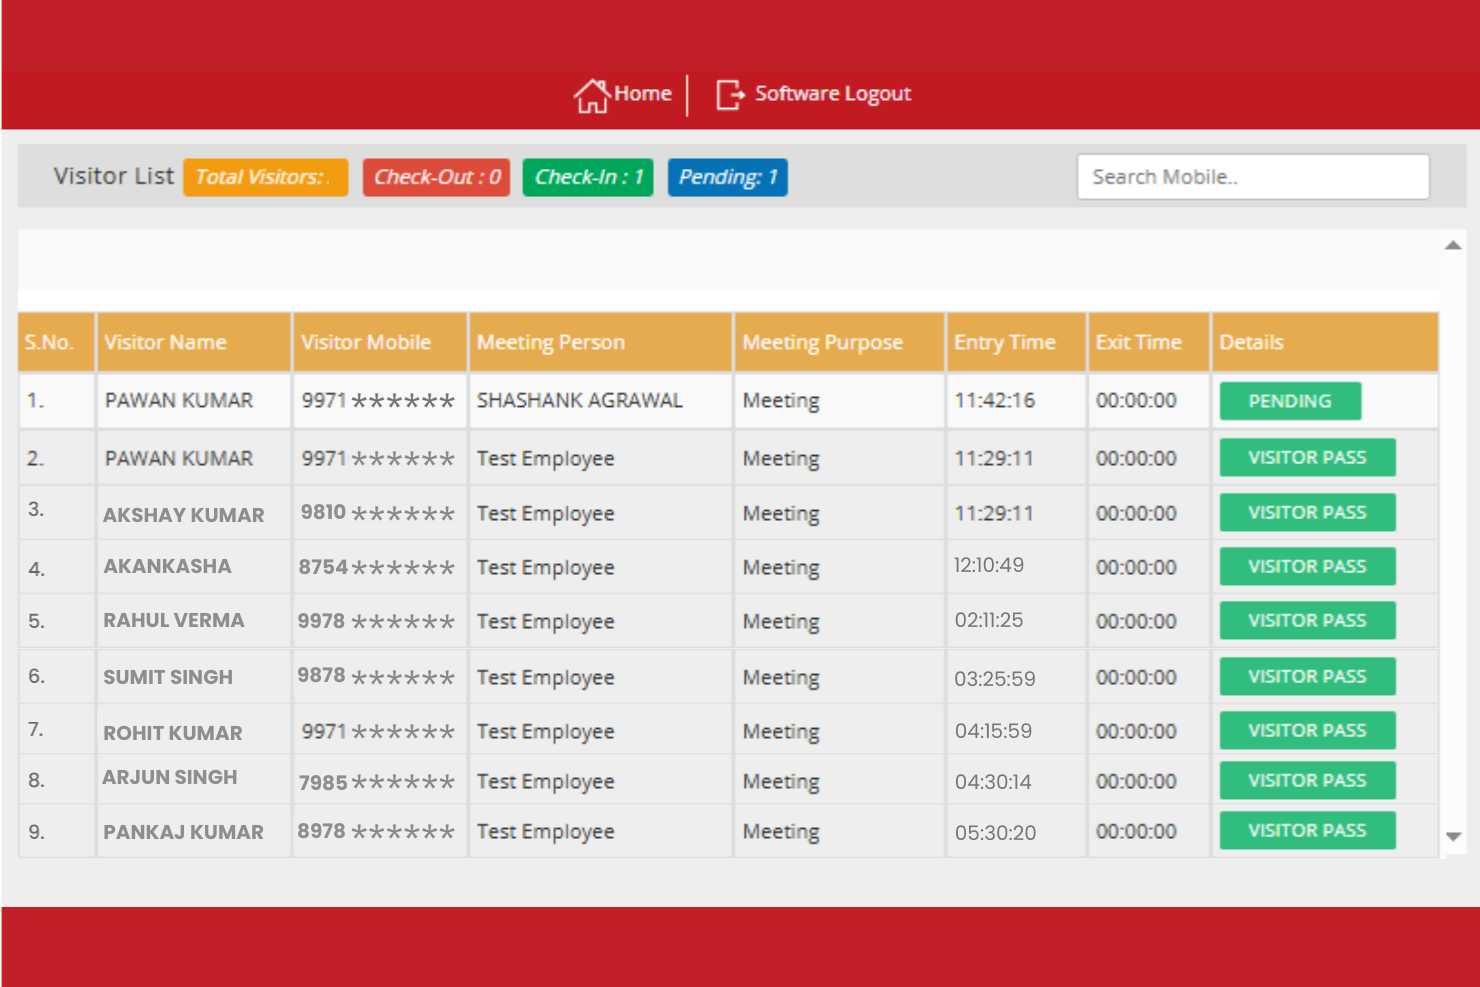Click the red Check-Out : 0 badge
The height and width of the screenshot is (987, 1480).
tap(437, 177)
